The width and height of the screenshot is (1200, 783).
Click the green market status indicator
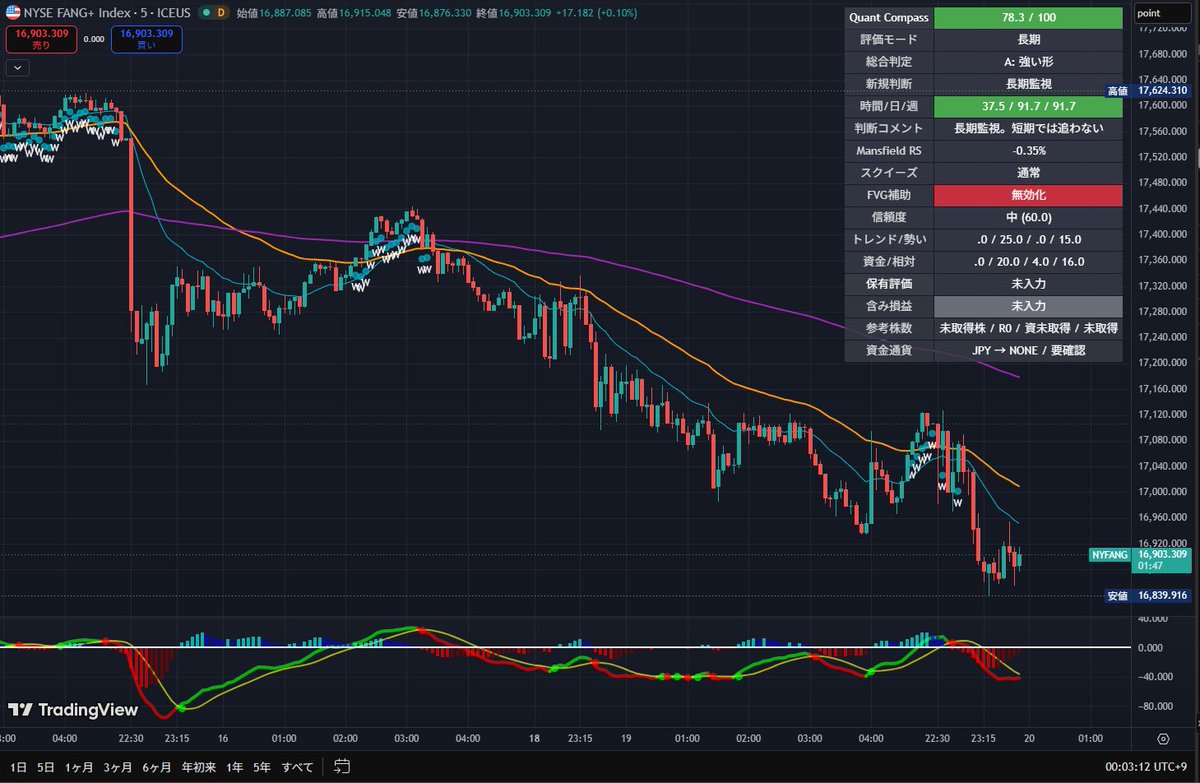(206, 14)
